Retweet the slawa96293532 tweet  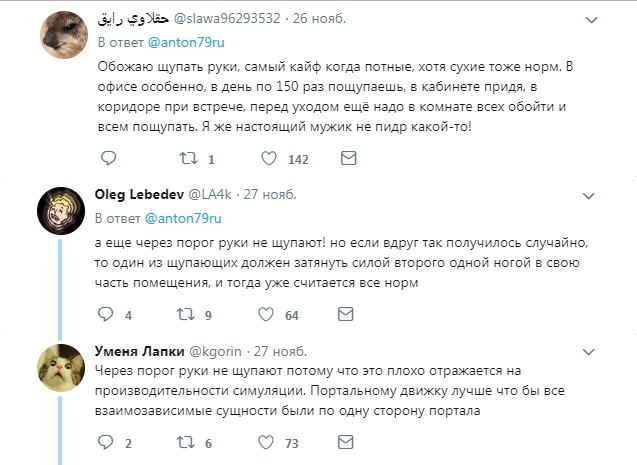[186, 159]
